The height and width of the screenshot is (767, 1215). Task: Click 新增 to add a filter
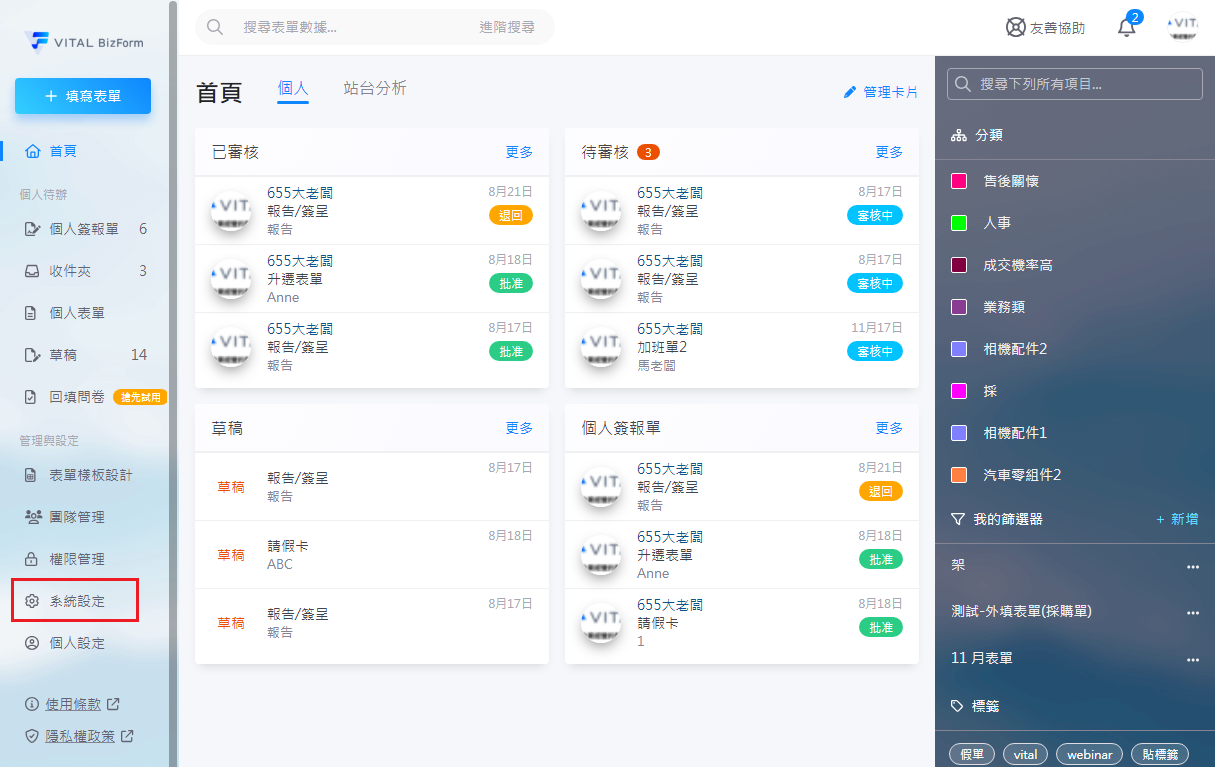[1177, 519]
